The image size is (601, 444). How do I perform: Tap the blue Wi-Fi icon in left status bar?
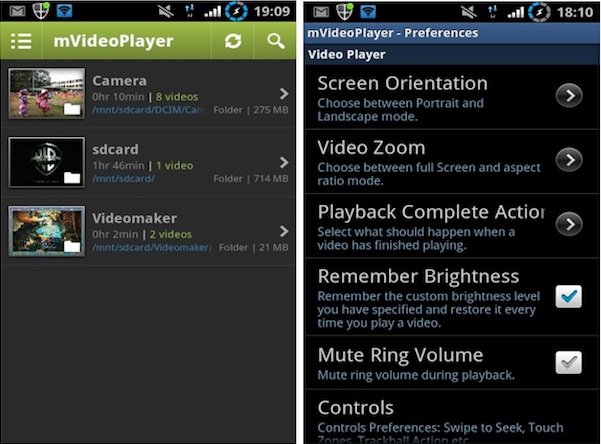[x=64, y=11]
